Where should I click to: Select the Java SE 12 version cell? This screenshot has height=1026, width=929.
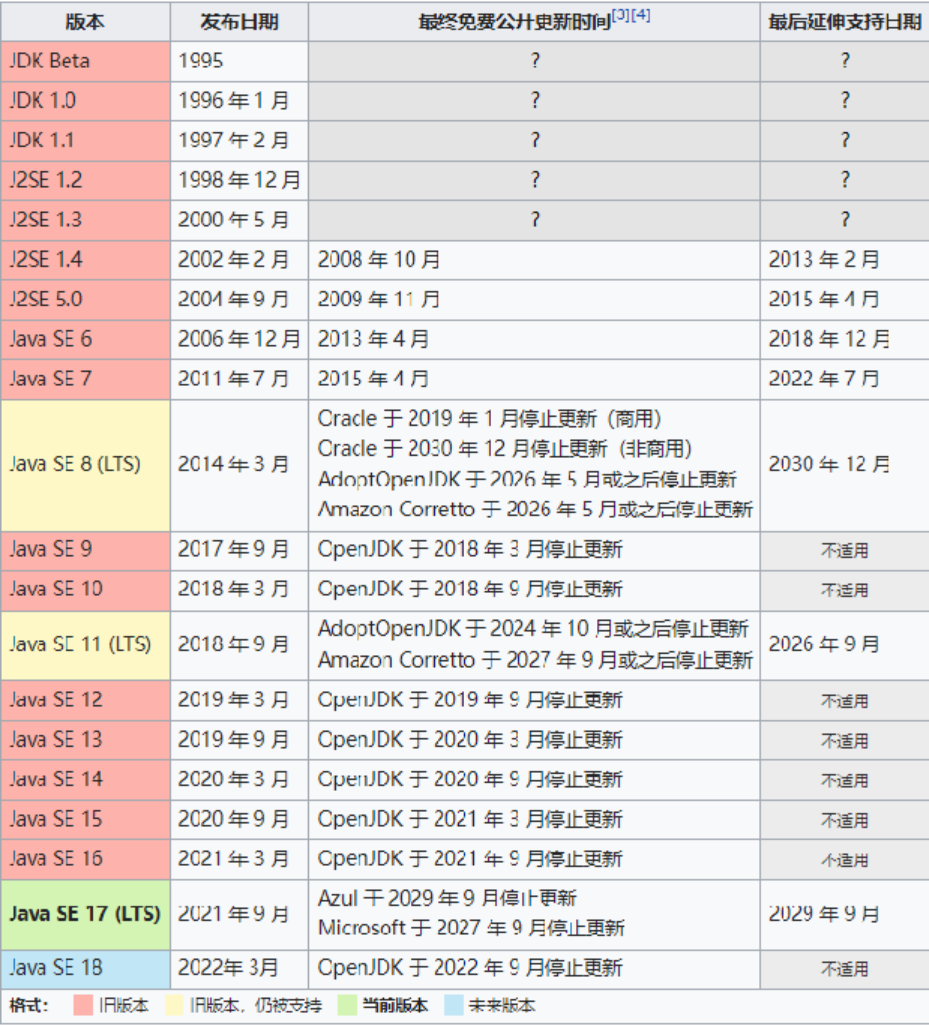(85, 701)
